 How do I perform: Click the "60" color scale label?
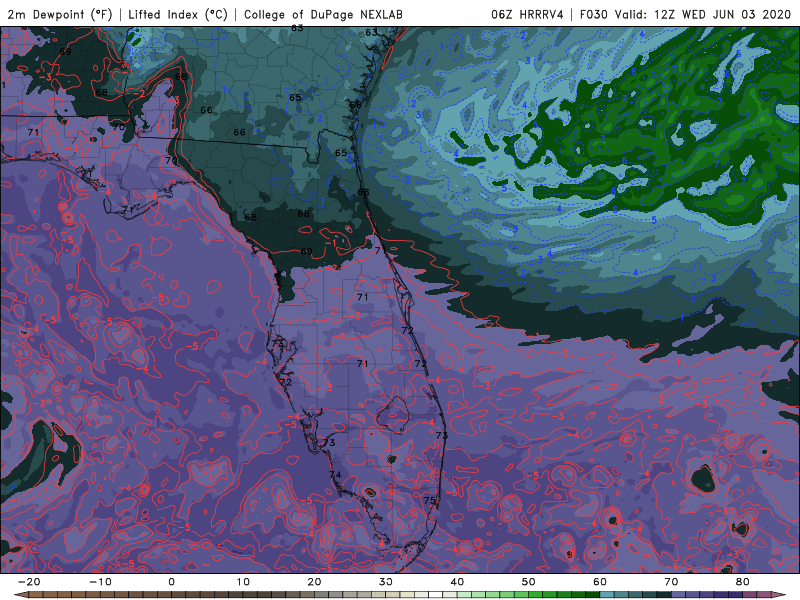click(x=600, y=582)
